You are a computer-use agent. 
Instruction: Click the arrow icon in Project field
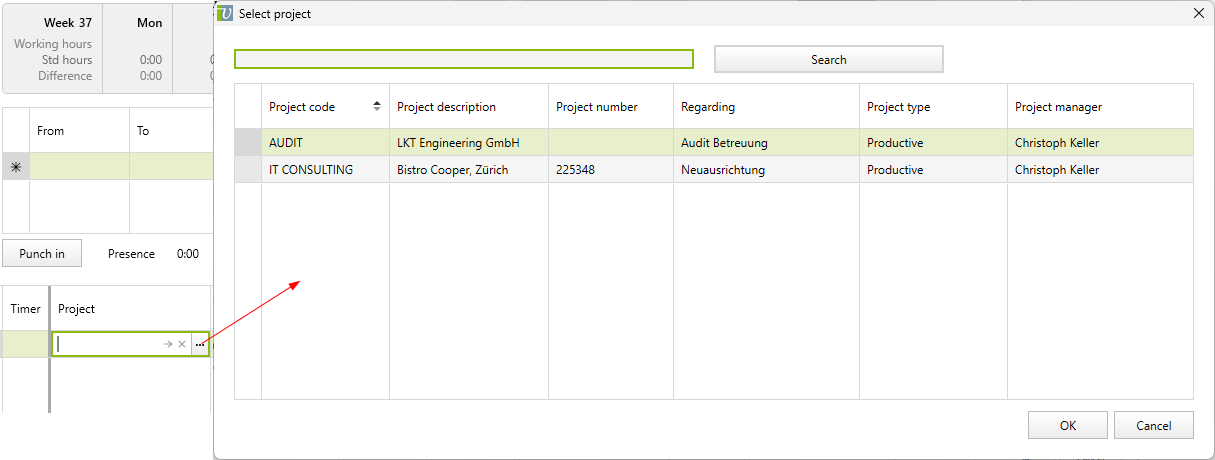tap(168, 344)
